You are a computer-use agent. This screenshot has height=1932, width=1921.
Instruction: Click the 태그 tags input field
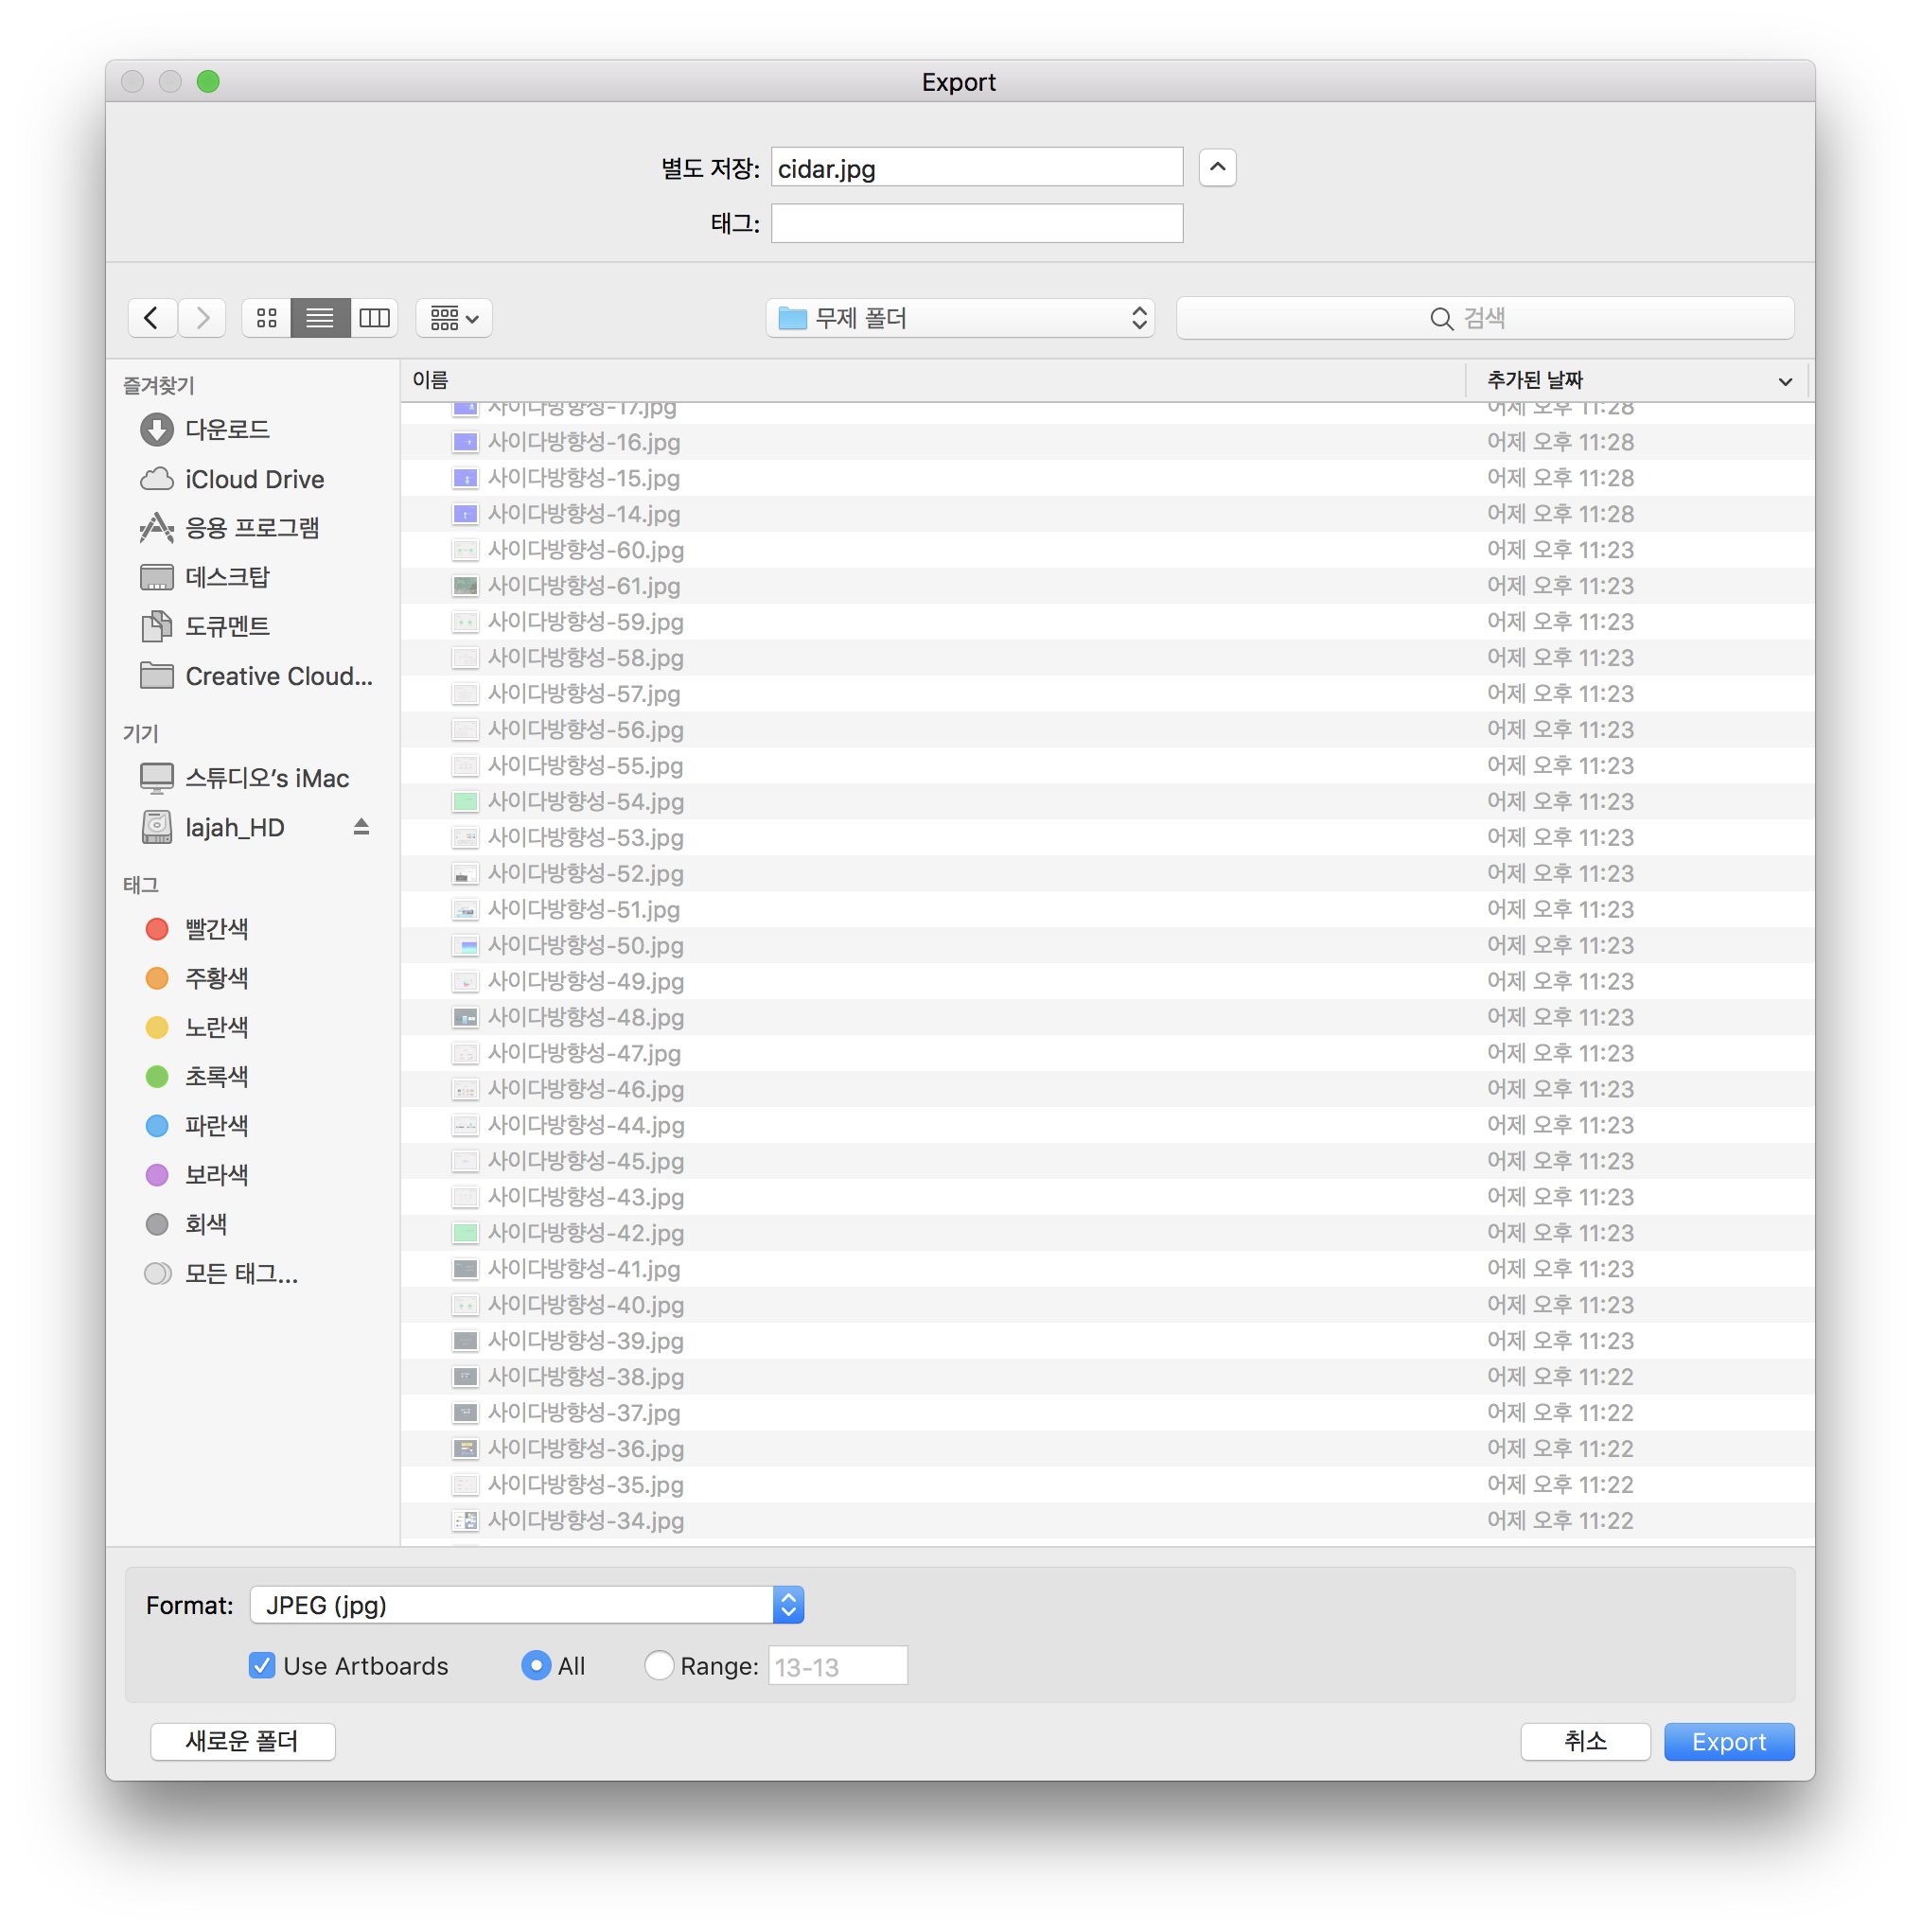(x=976, y=223)
